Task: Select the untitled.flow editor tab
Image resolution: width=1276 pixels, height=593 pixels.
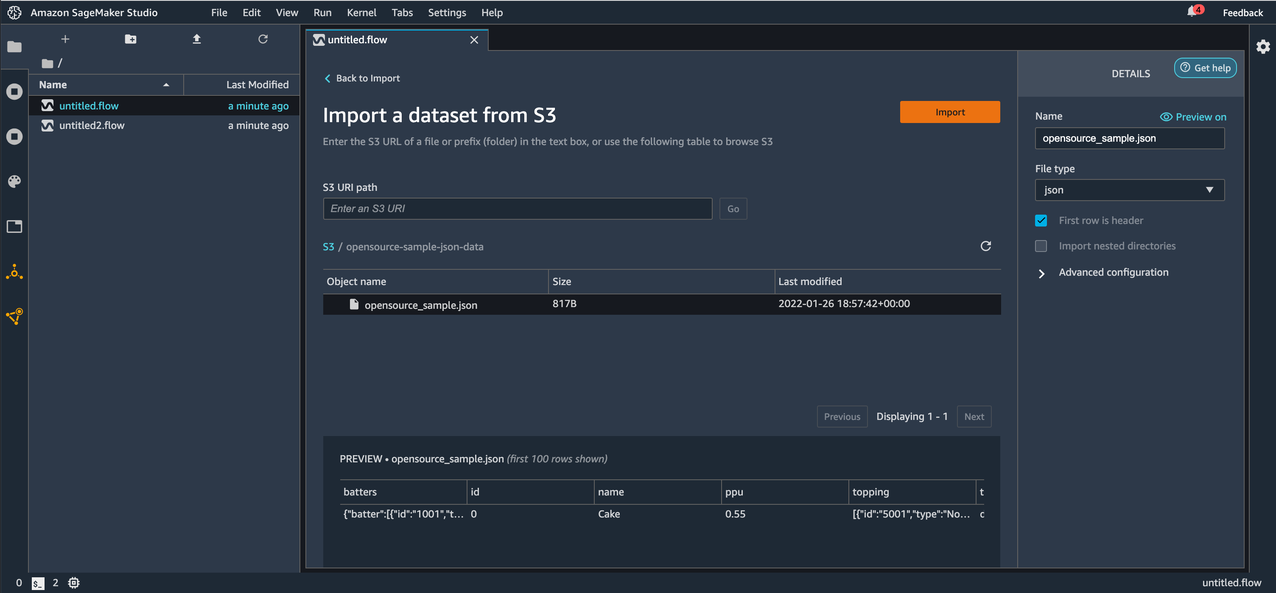Action: [x=396, y=40]
